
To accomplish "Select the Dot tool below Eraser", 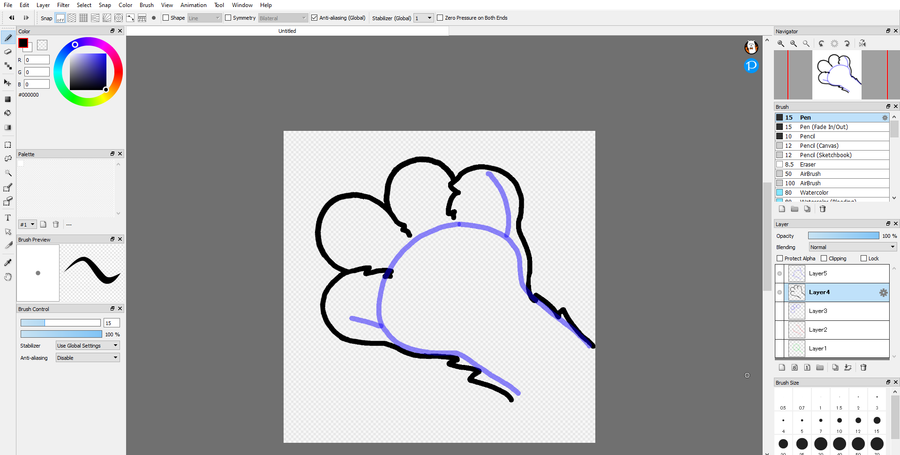I will pos(8,66).
